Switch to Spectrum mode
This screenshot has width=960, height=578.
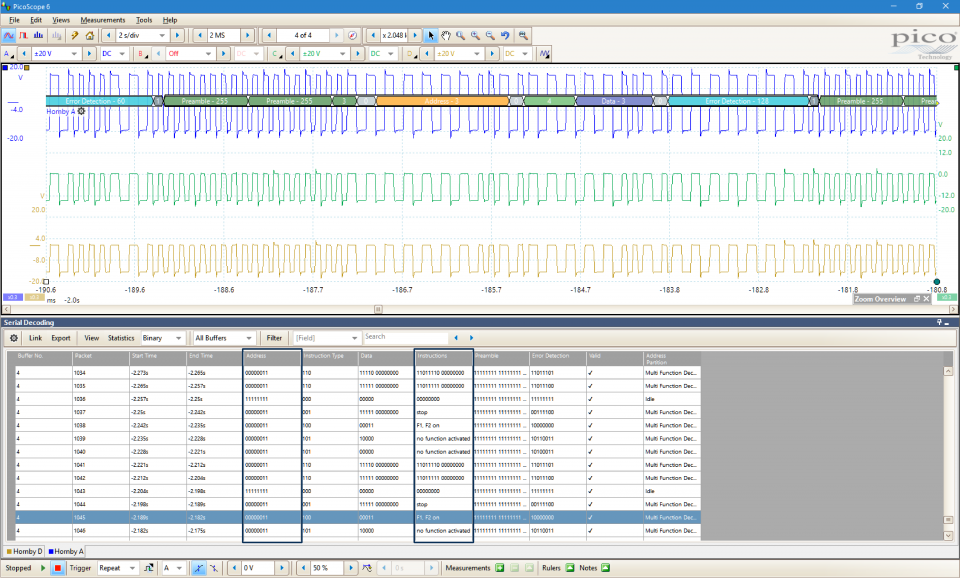tap(39, 36)
